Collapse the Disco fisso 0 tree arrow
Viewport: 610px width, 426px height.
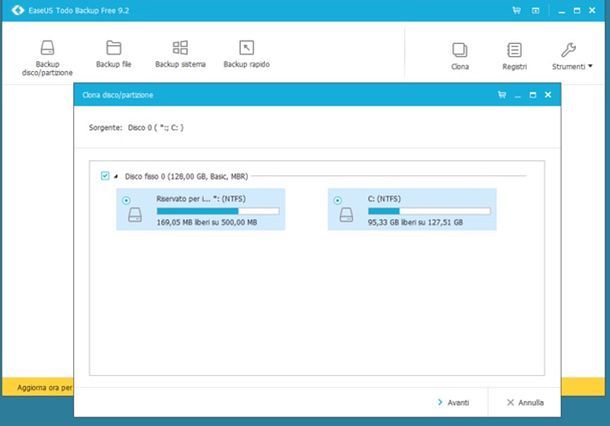click(x=116, y=176)
